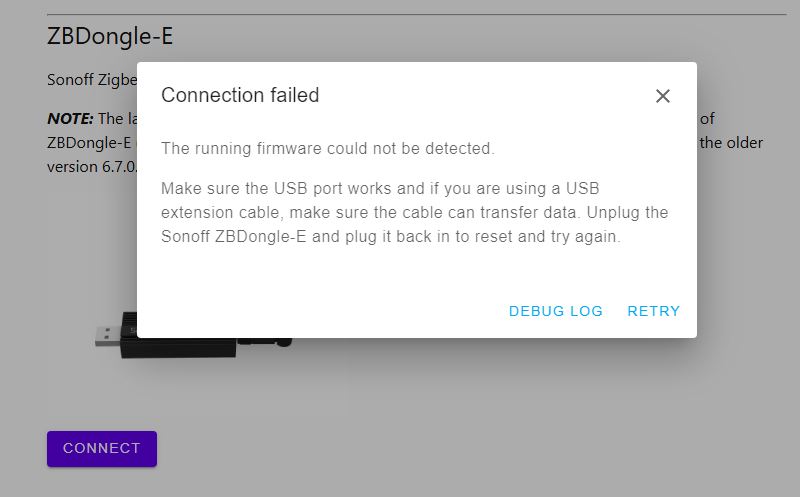Open the DEBUG LOG
Image resolution: width=800 pixels, height=497 pixels.
[556, 311]
